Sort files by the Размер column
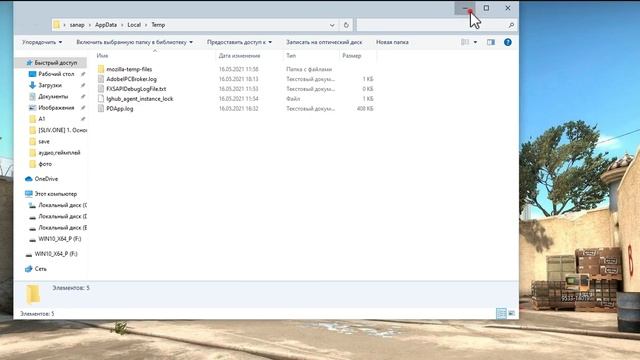This screenshot has width=640, height=360. 351,56
